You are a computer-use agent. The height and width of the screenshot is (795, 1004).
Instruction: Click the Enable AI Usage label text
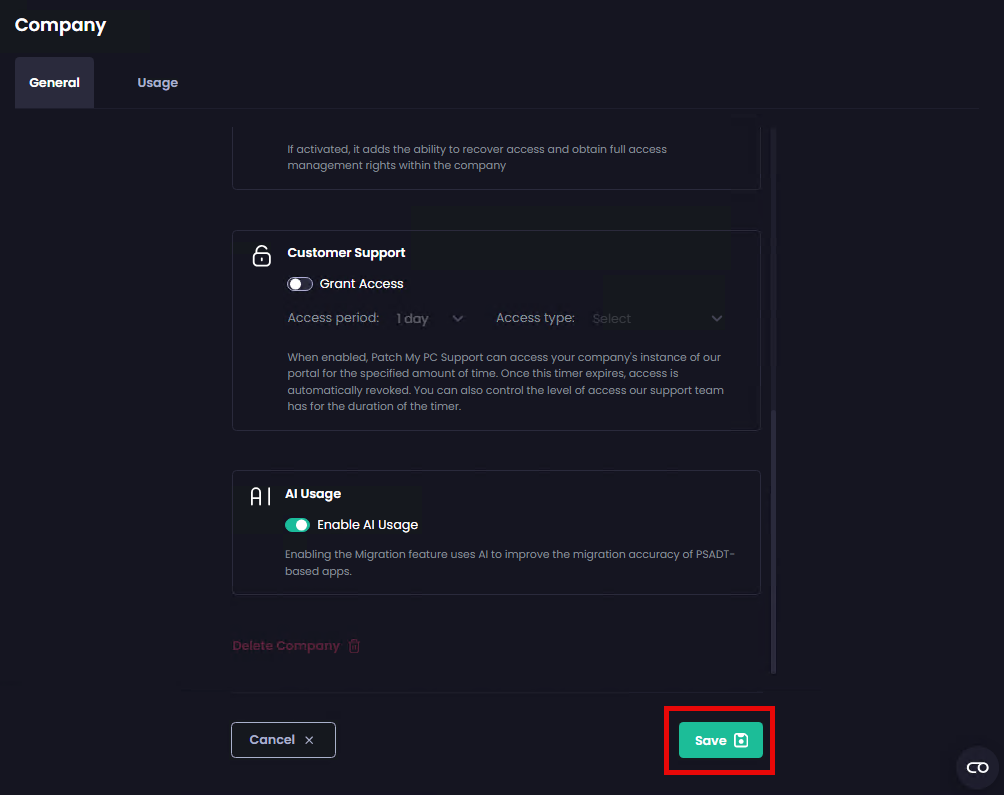click(x=367, y=525)
